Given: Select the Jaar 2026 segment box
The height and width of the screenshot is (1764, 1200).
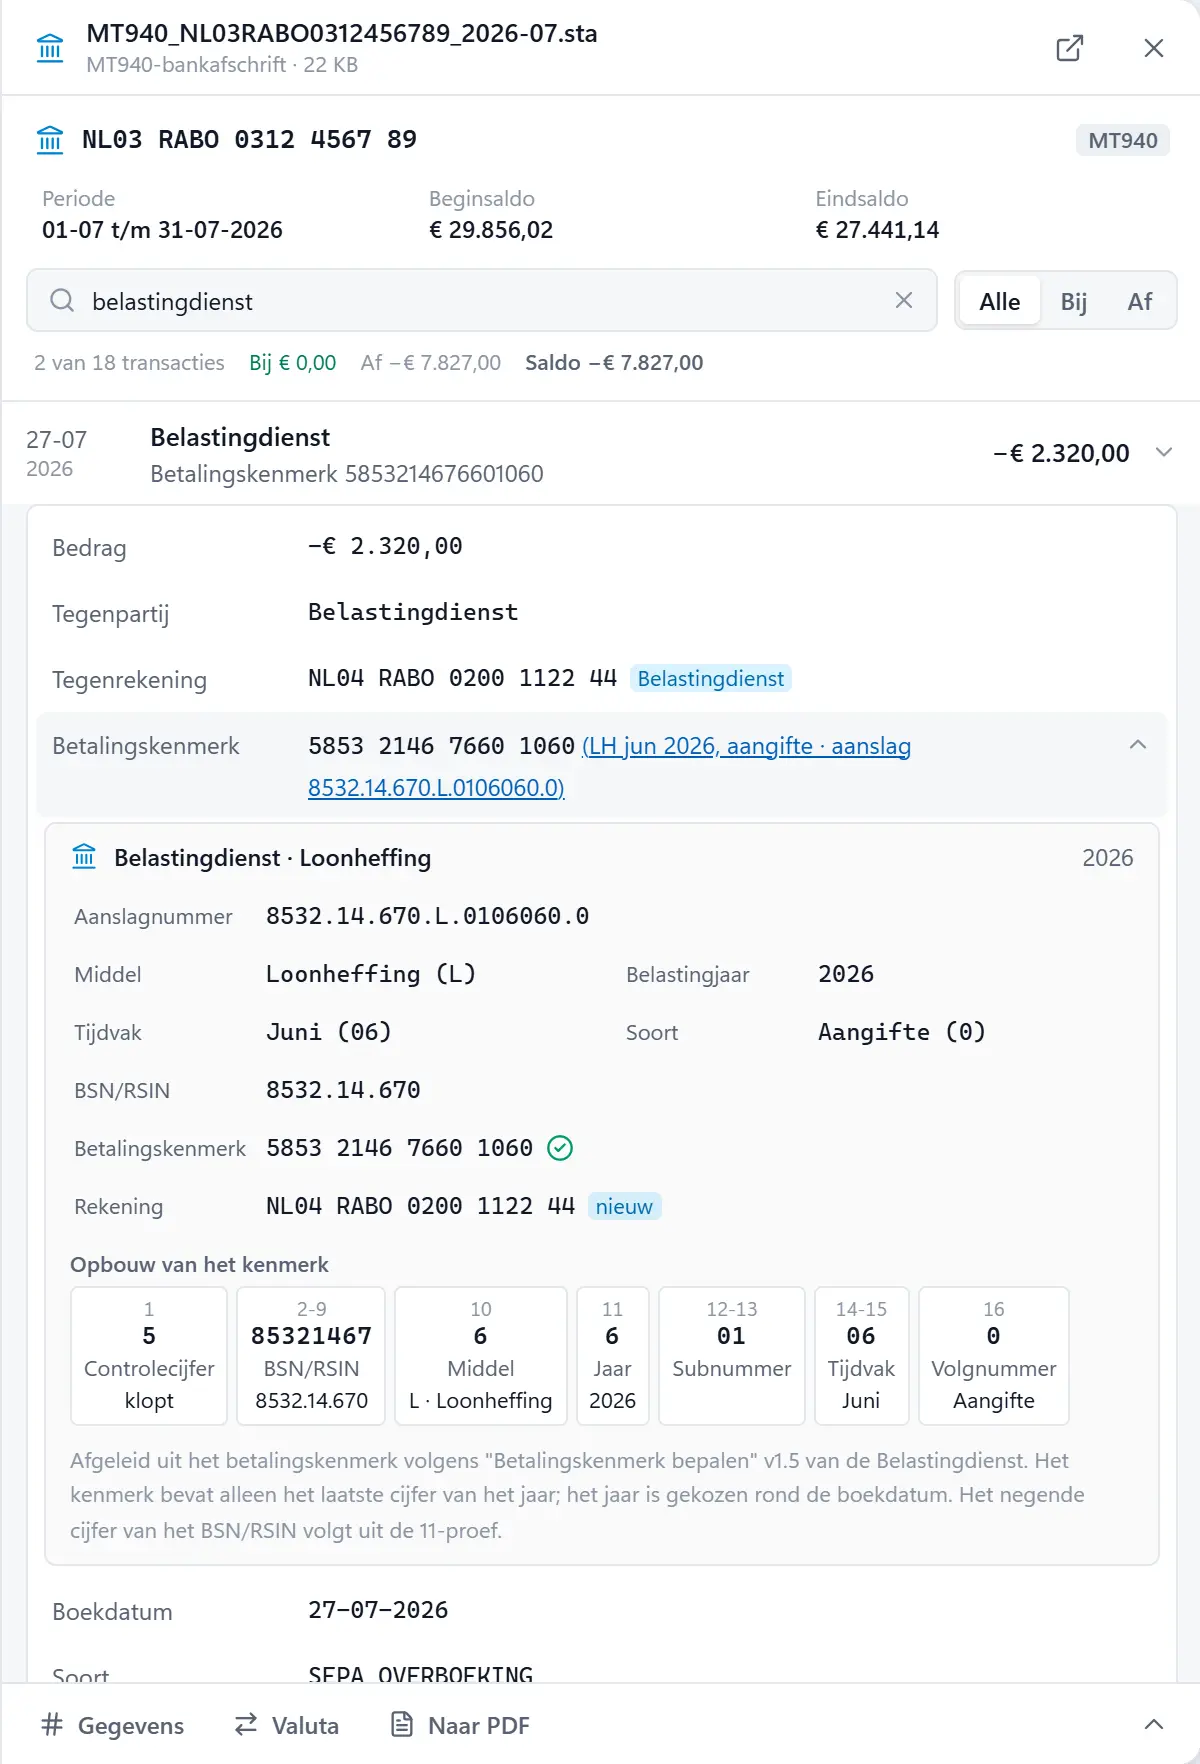Looking at the screenshot, I should pyautogui.click(x=613, y=1355).
